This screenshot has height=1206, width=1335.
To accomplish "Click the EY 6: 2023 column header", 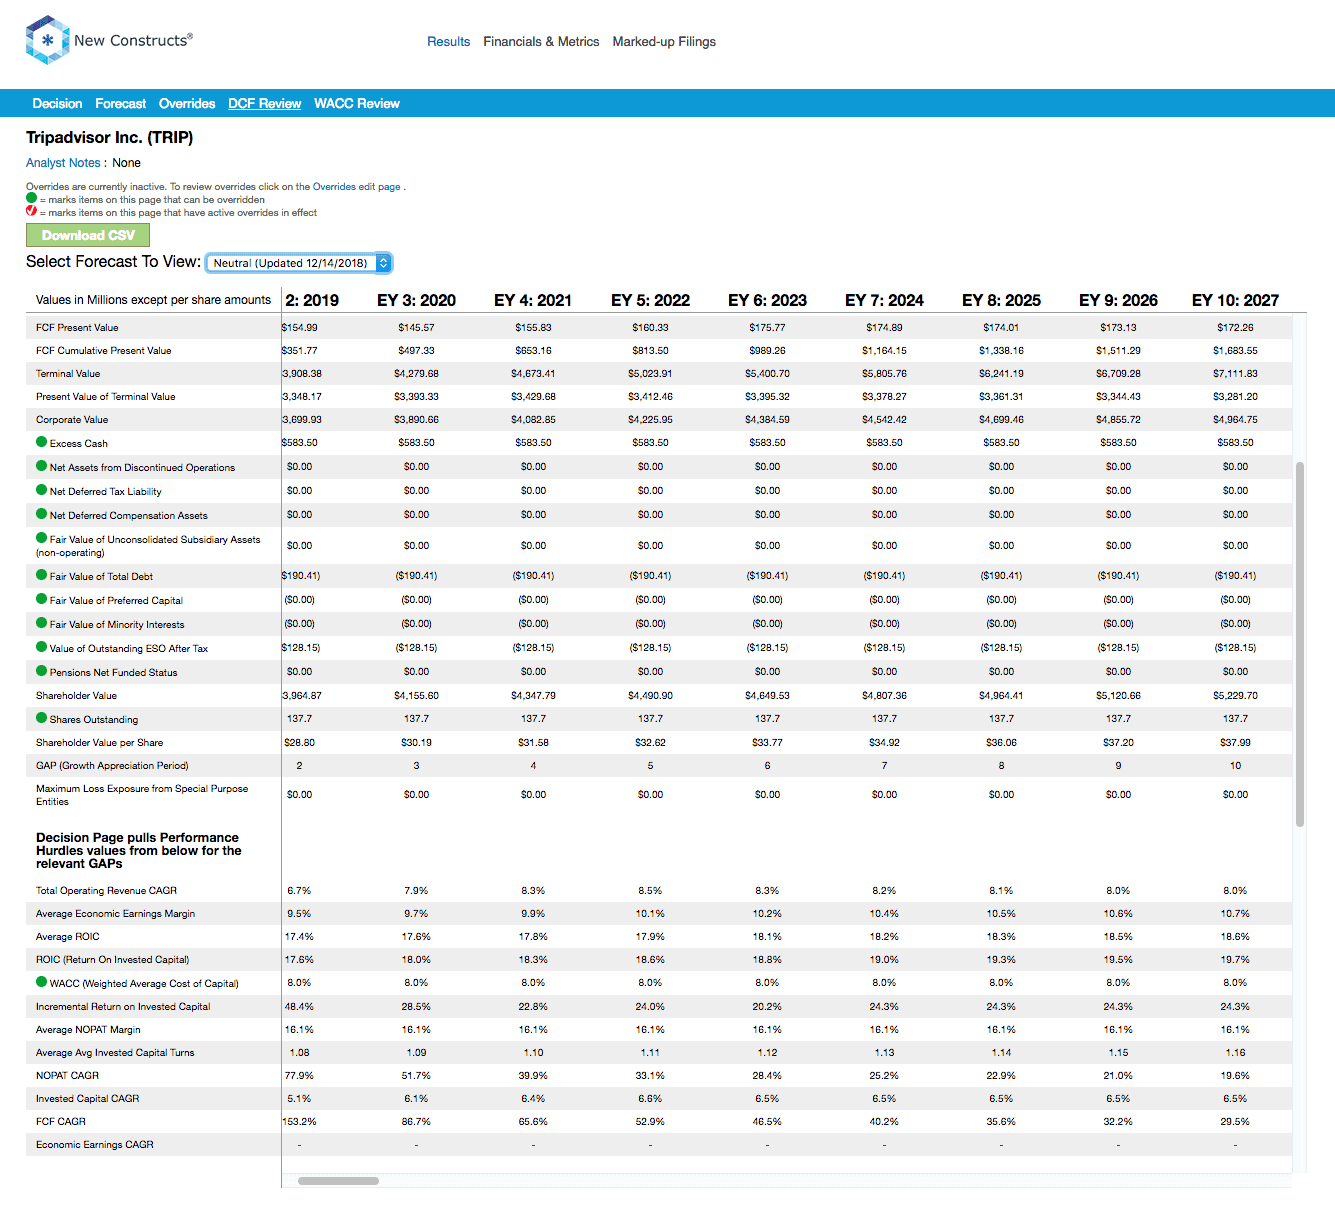I will 767,300.
